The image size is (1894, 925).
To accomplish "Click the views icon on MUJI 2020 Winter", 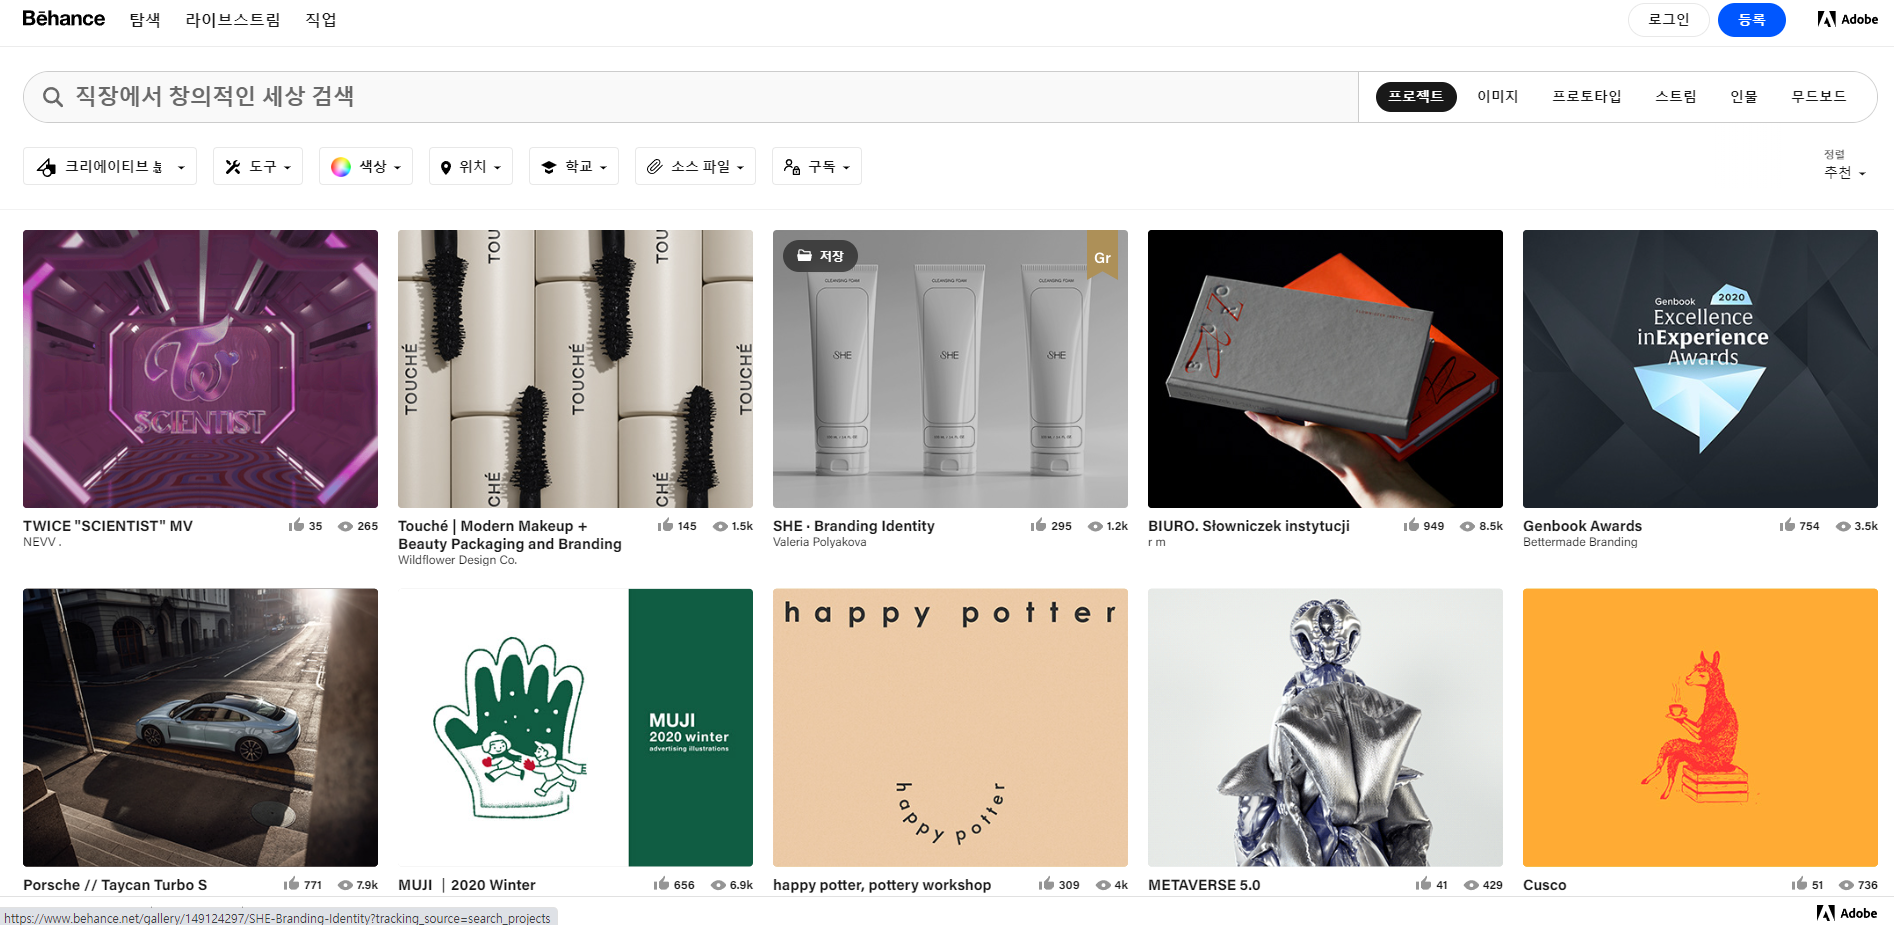I will click(718, 885).
